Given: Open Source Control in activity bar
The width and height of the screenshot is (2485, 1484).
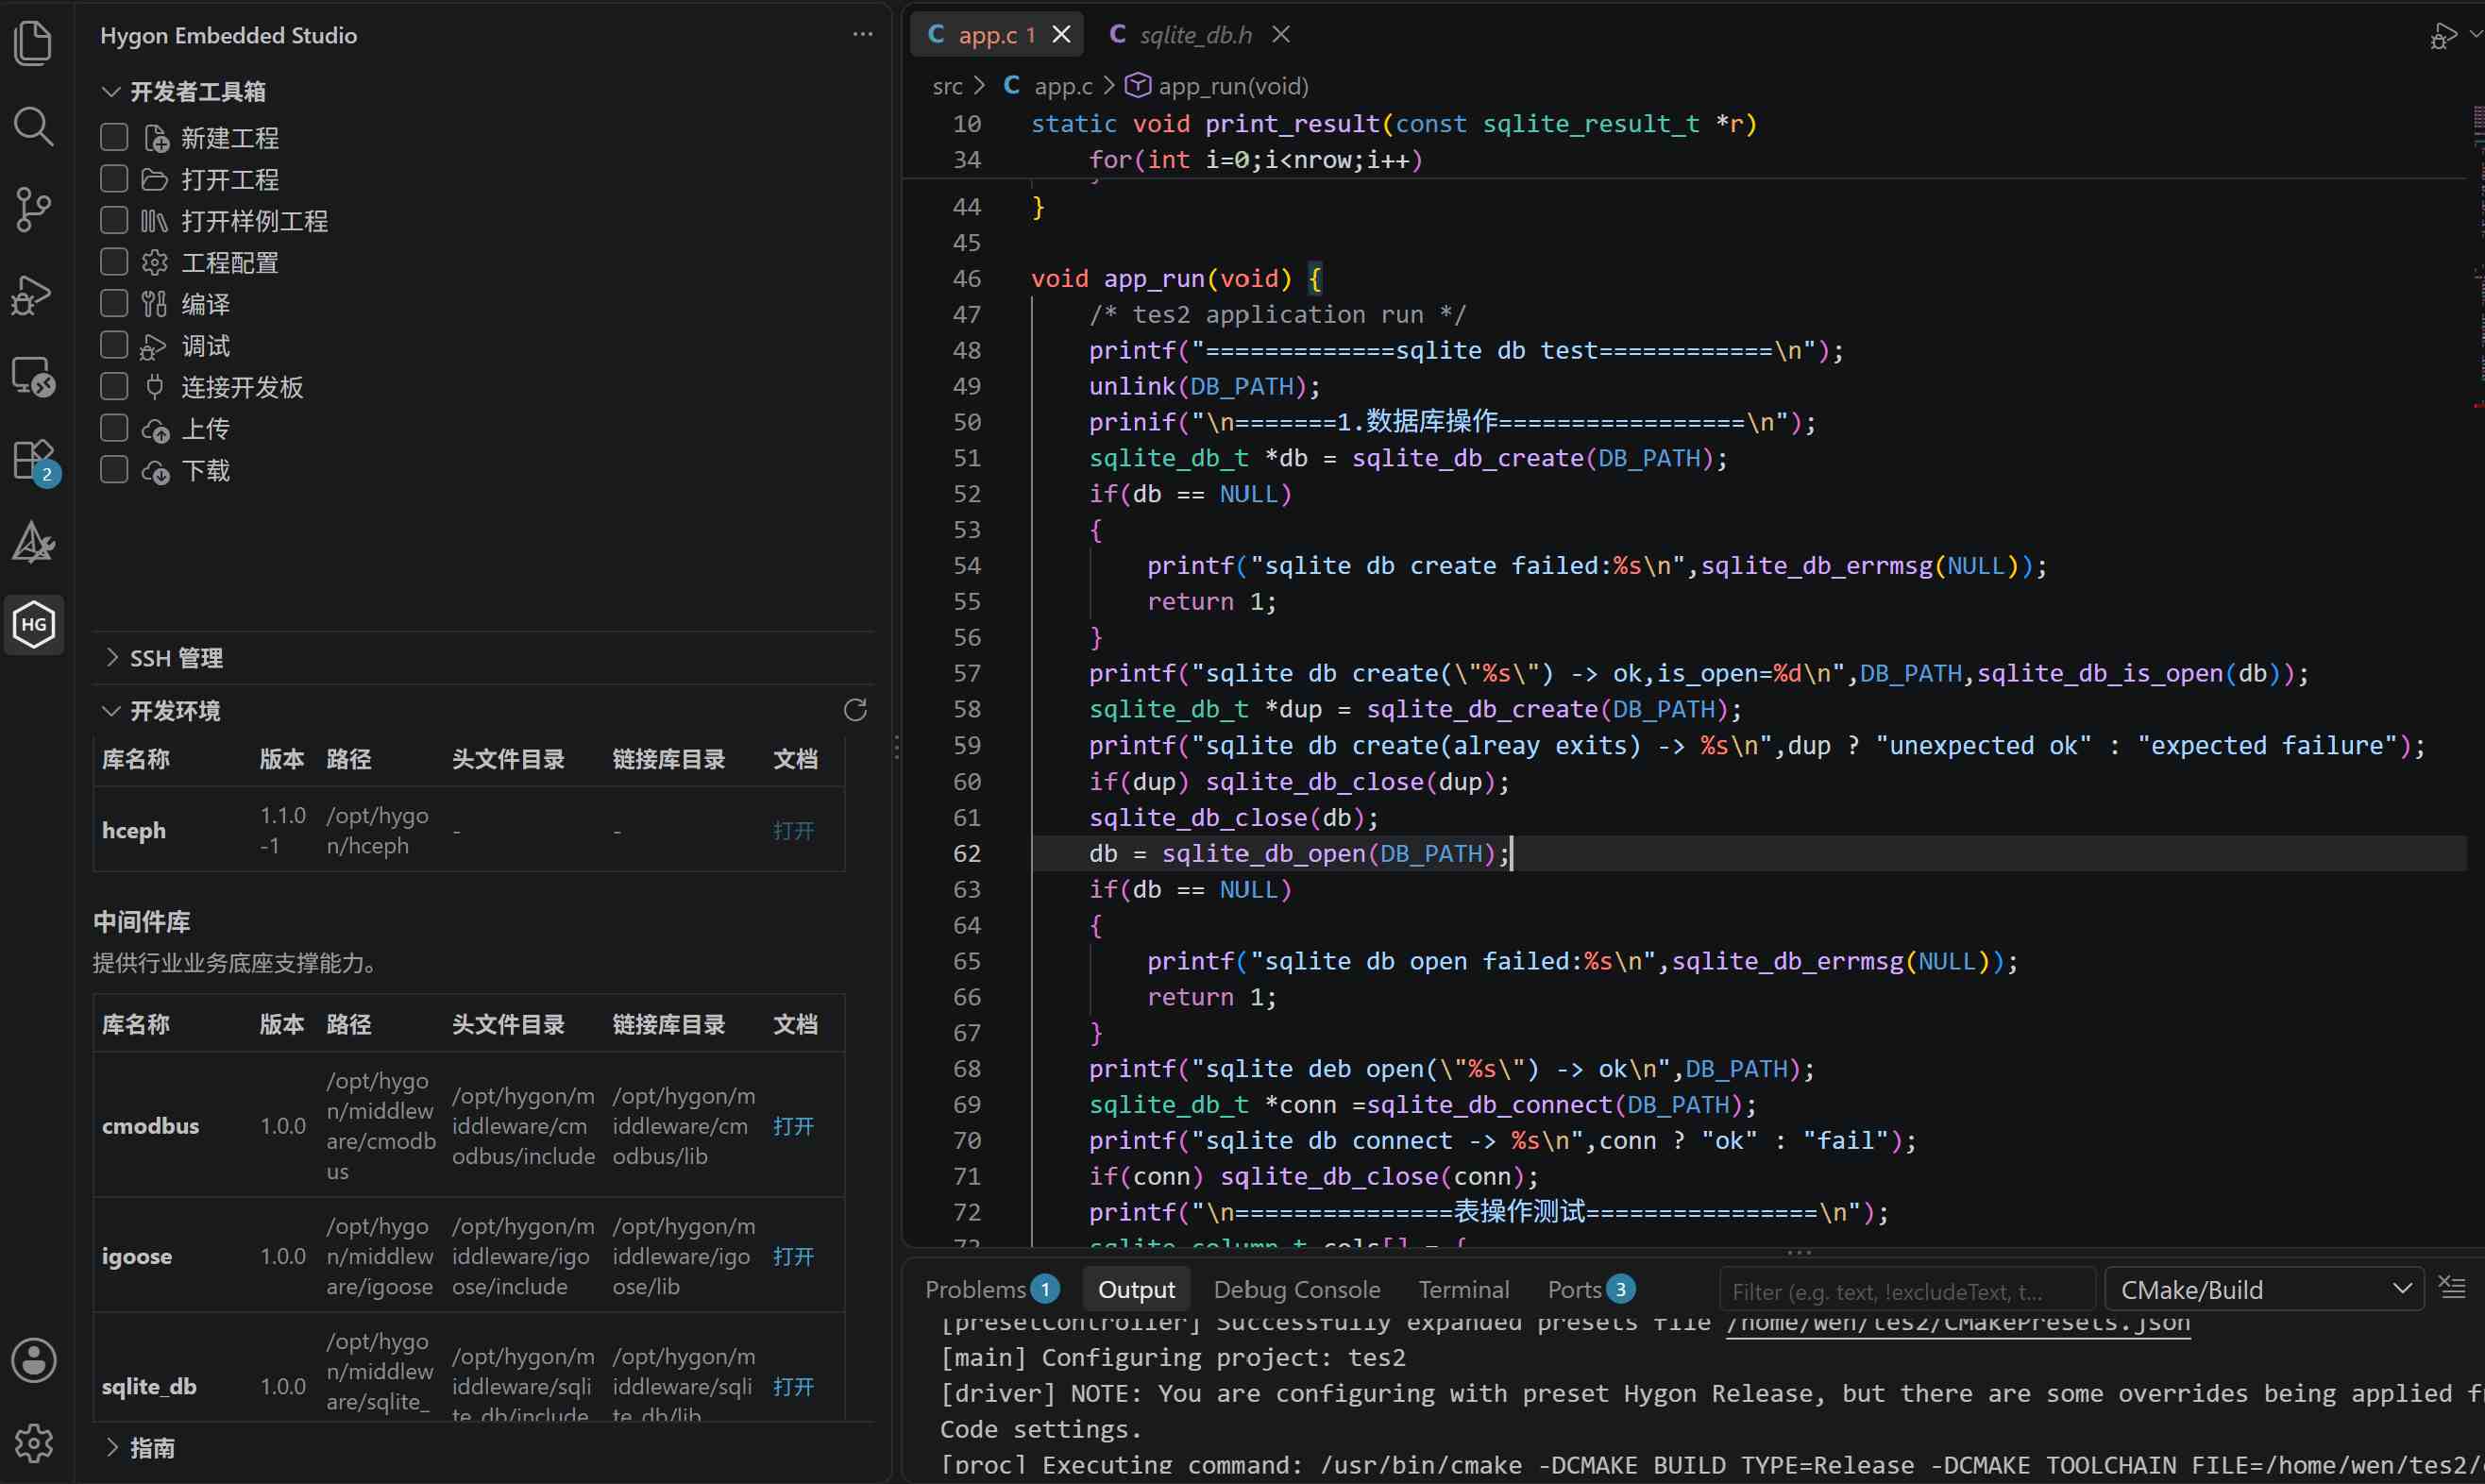Looking at the screenshot, I should tap(33, 209).
